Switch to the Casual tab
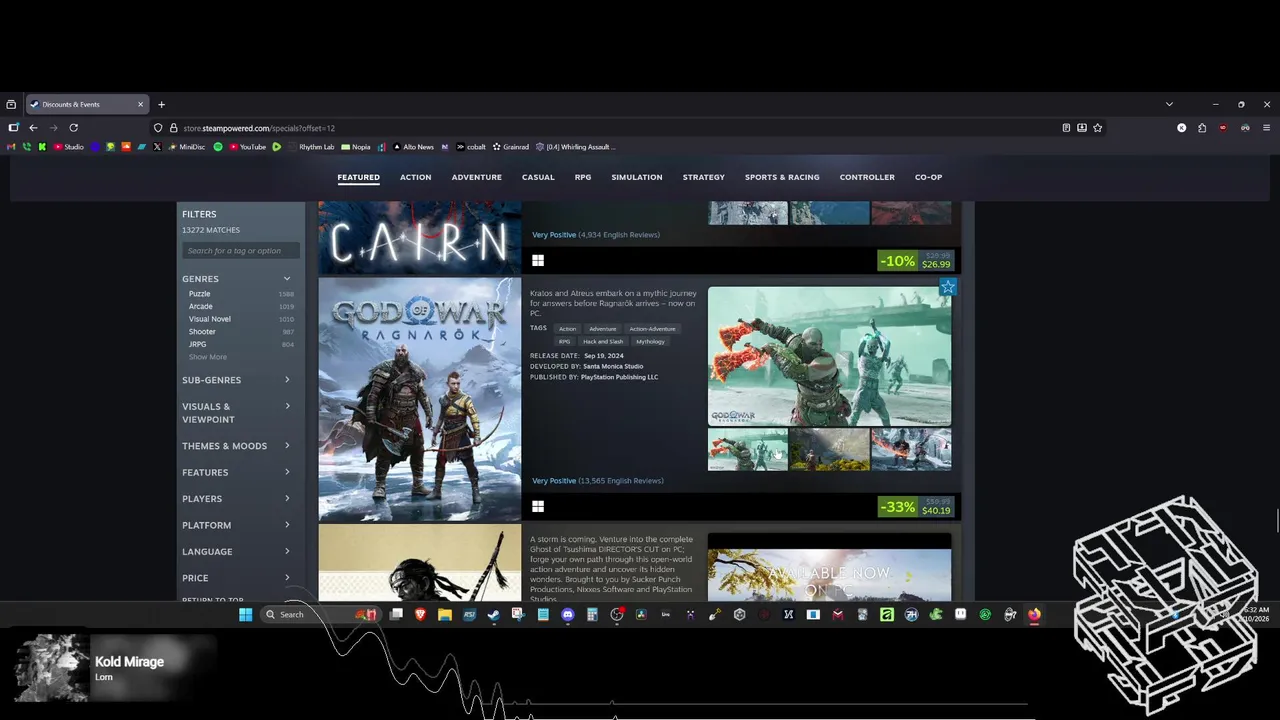 pyautogui.click(x=538, y=177)
